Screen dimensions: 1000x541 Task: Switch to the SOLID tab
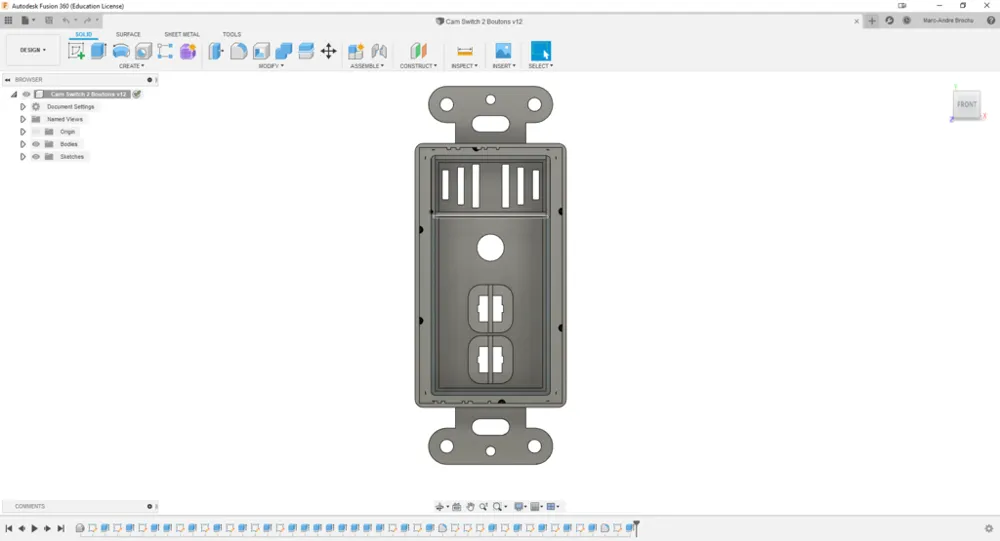click(x=84, y=34)
